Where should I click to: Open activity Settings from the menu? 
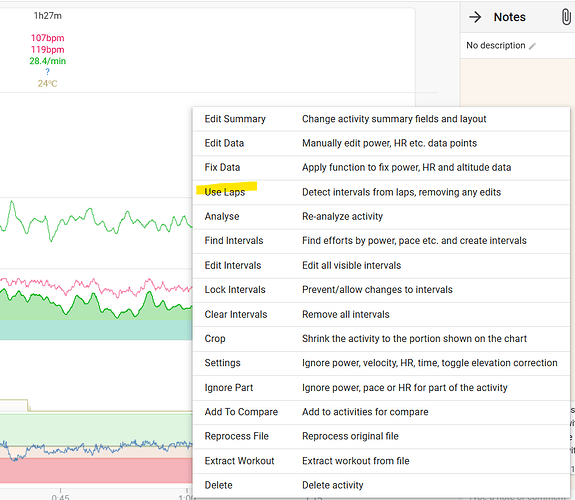point(381,363)
